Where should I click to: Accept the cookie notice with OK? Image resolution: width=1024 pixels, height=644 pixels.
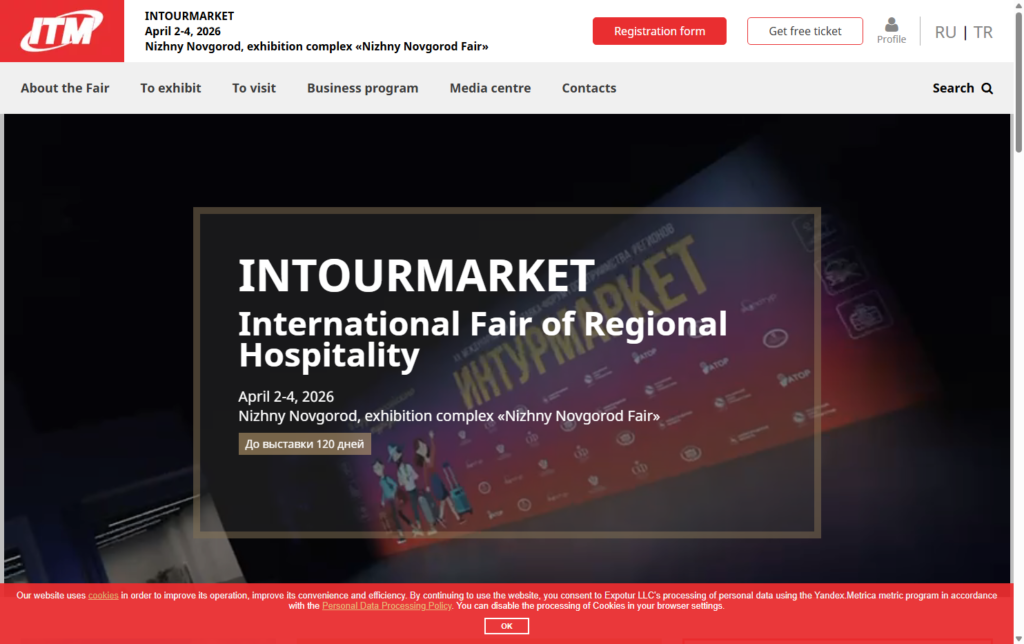click(506, 626)
